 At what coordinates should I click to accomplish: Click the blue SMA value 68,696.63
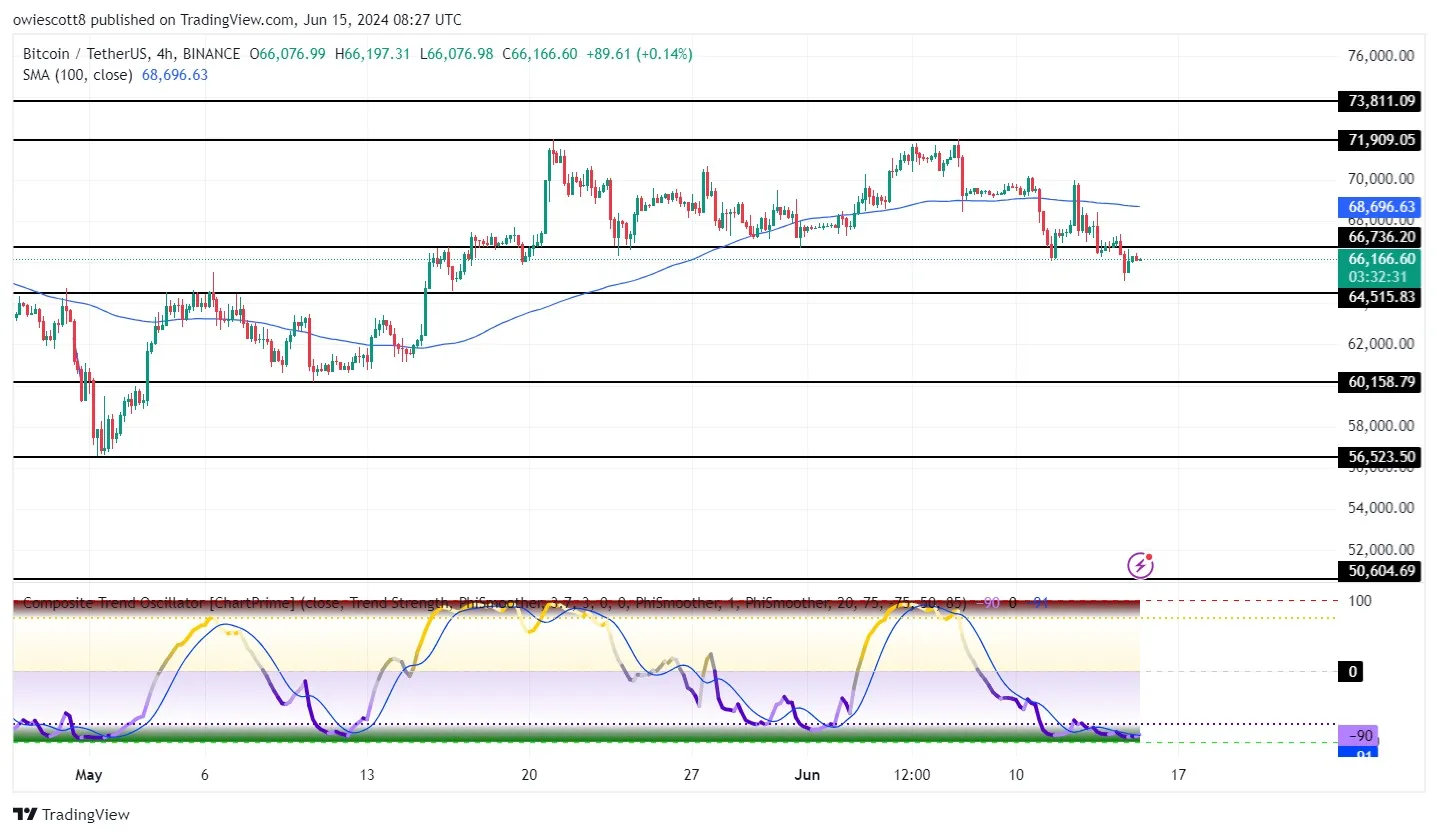174,74
